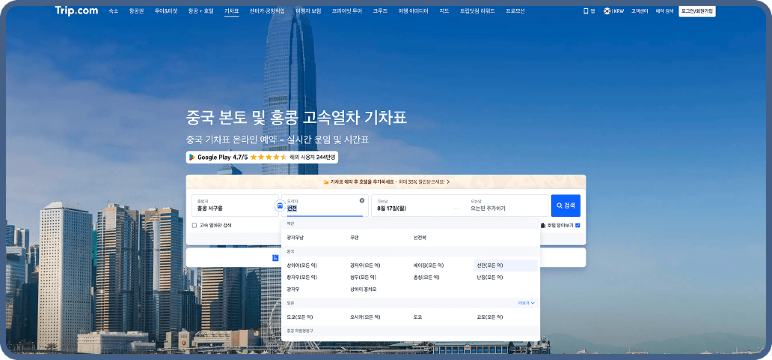This screenshot has width=772, height=360.
Task: Open the 항공권 flights menu
Action: tap(136, 11)
